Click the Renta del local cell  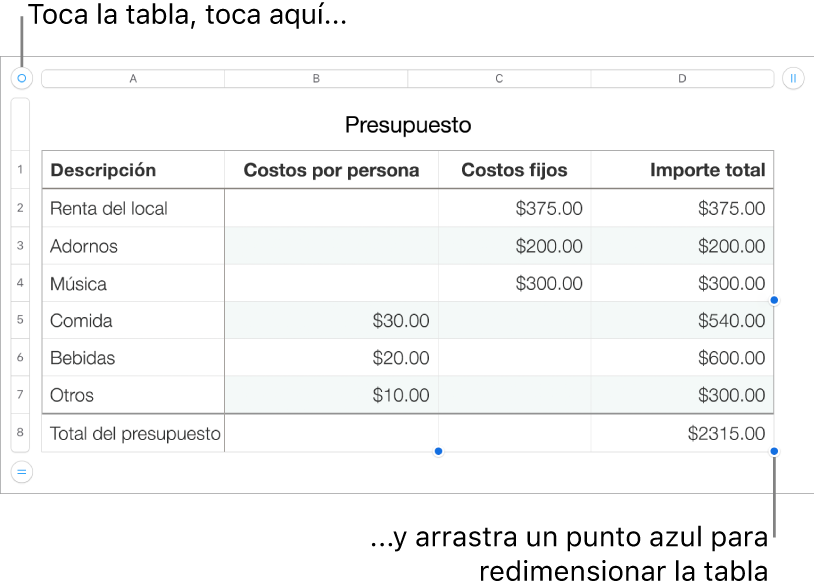coord(133,208)
